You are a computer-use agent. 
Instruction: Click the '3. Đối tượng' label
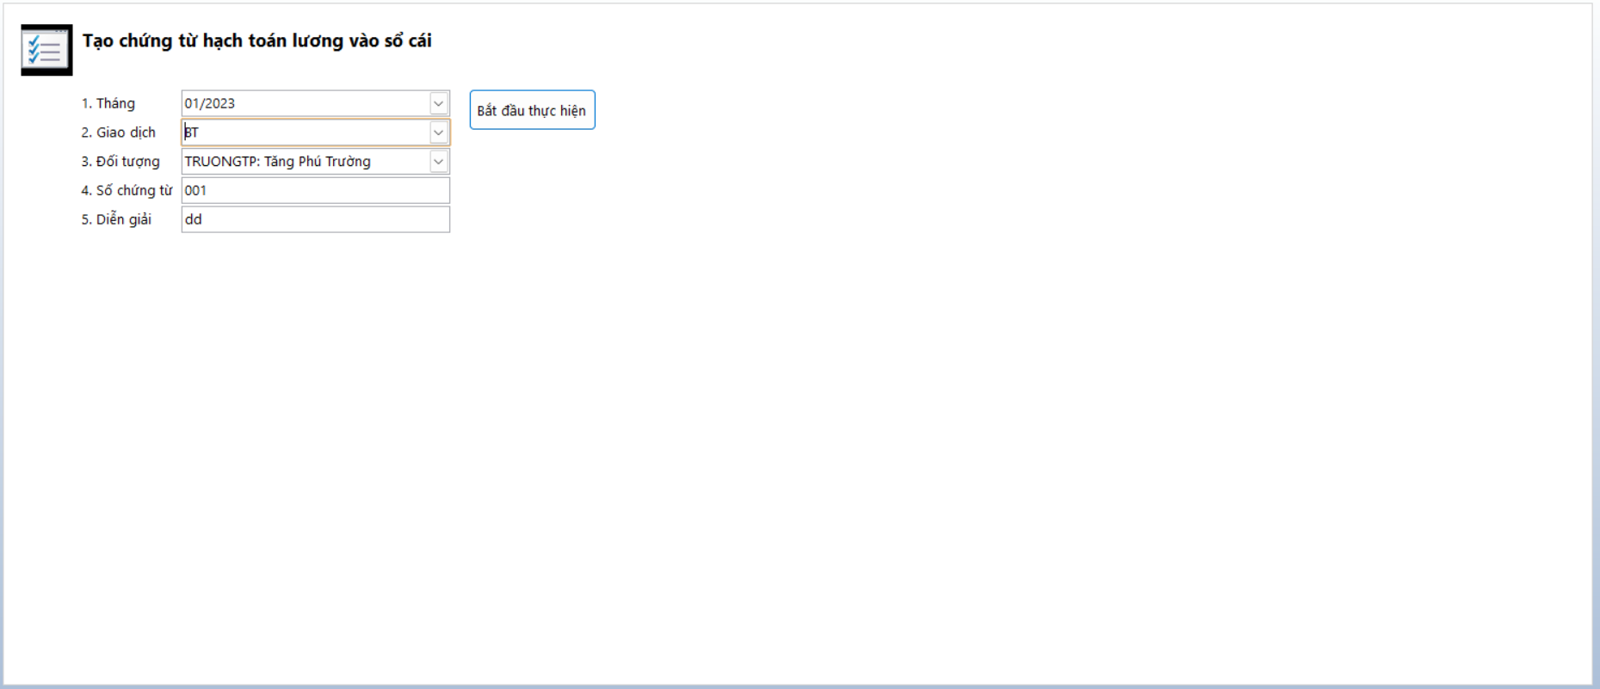[120, 161]
